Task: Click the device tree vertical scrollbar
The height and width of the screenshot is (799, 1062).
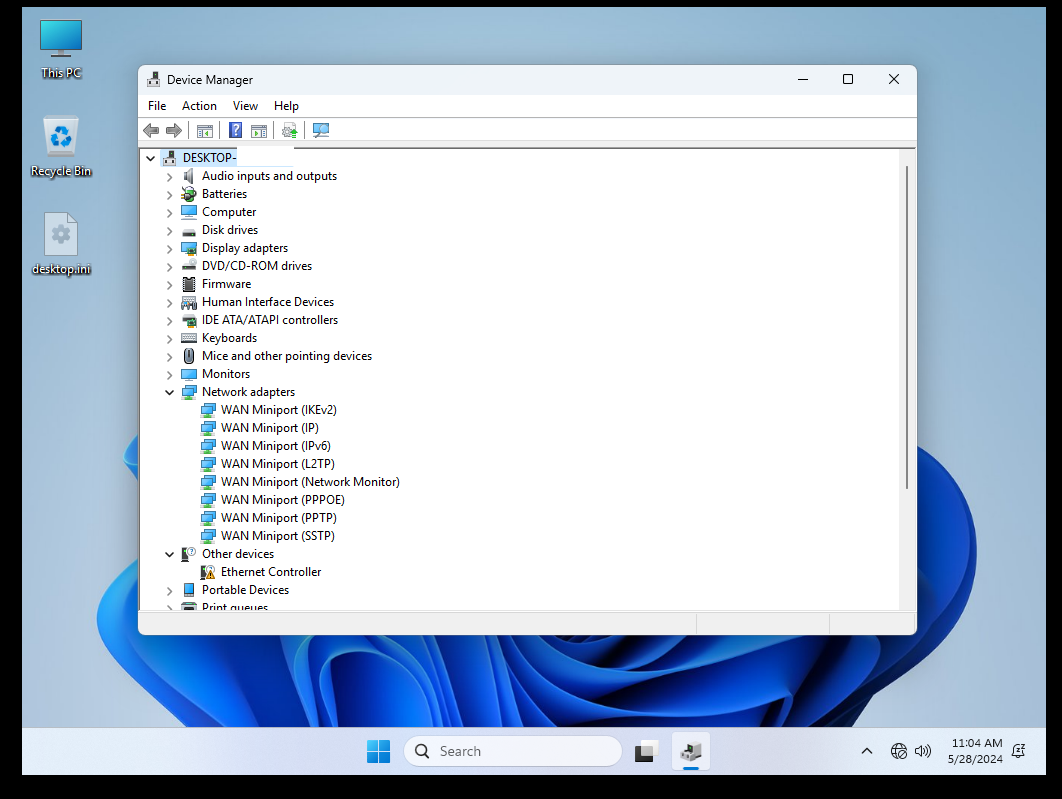Action: [907, 327]
